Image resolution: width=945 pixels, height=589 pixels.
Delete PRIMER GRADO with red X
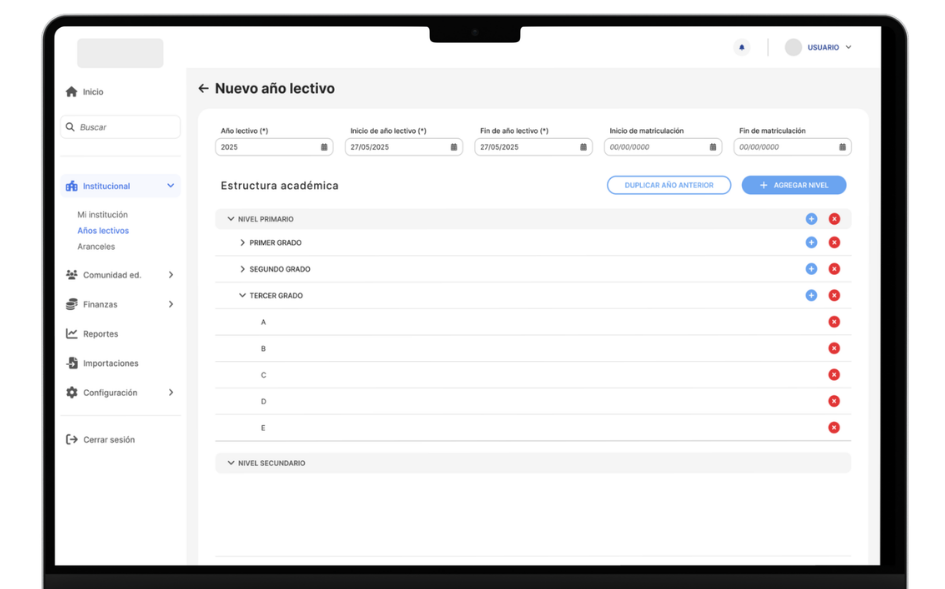pyautogui.click(x=834, y=242)
